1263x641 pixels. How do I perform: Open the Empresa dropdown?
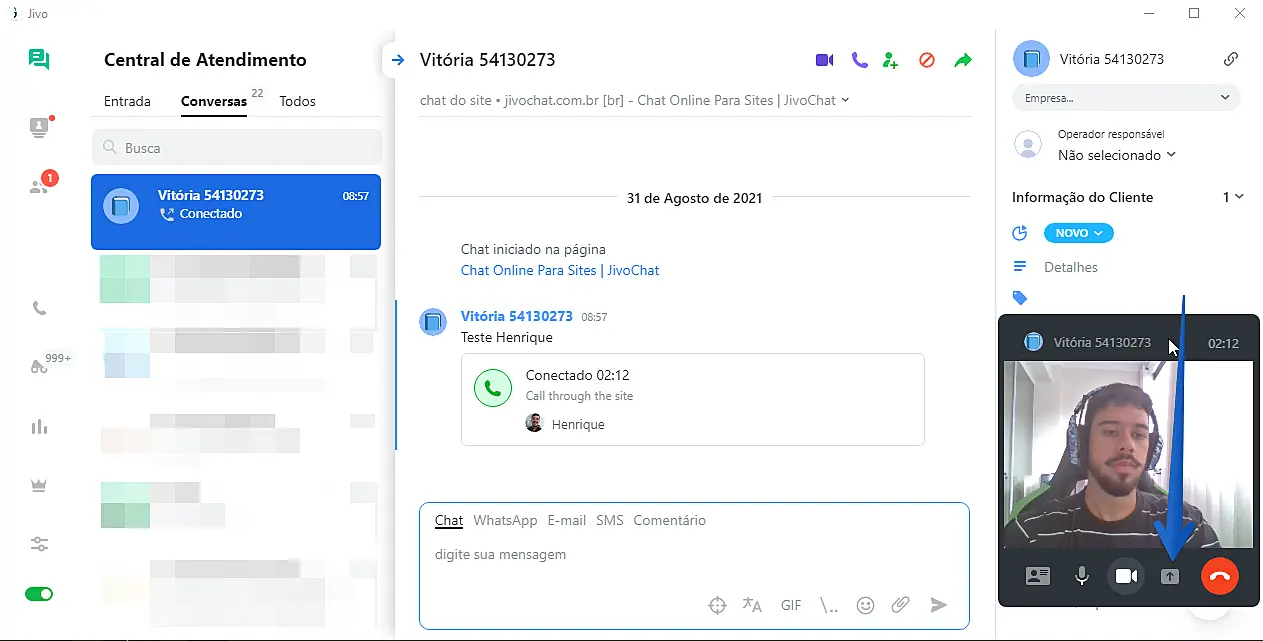[x=1126, y=98]
